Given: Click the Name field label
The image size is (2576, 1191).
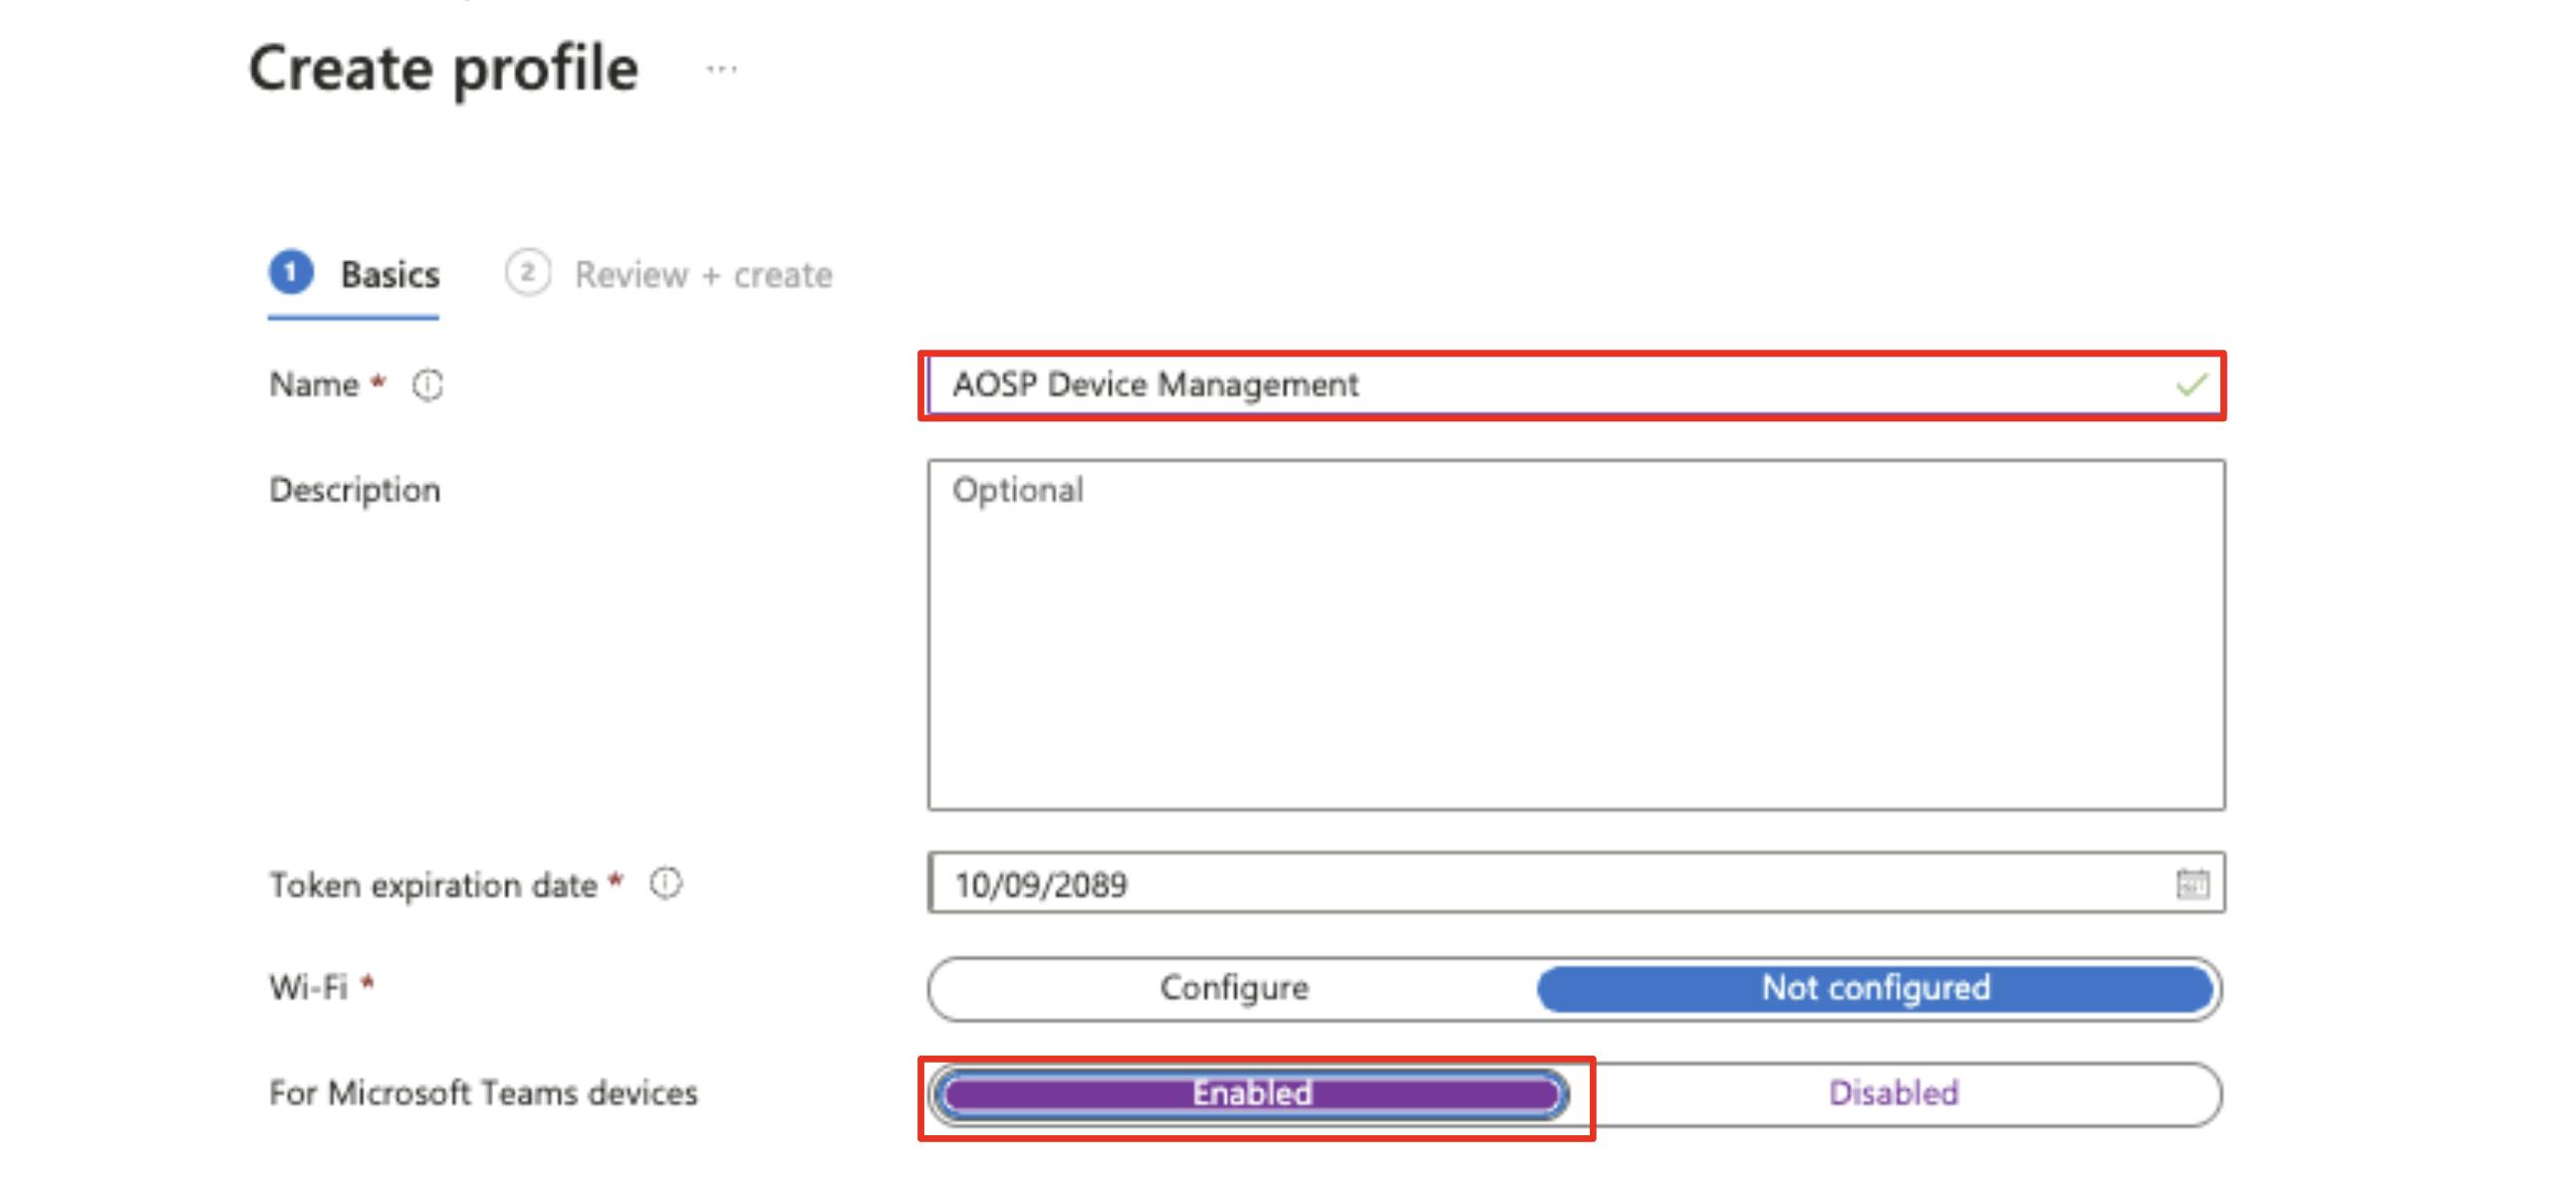Looking at the screenshot, I should [314, 385].
